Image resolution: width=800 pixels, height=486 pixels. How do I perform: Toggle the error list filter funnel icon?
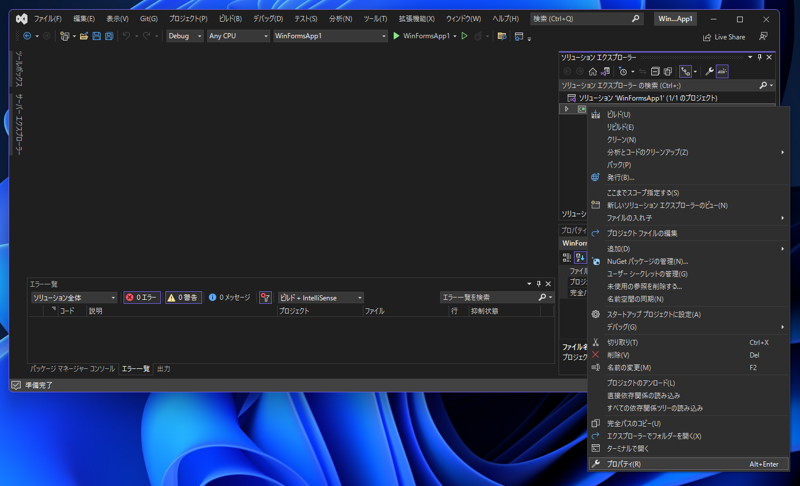point(265,297)
